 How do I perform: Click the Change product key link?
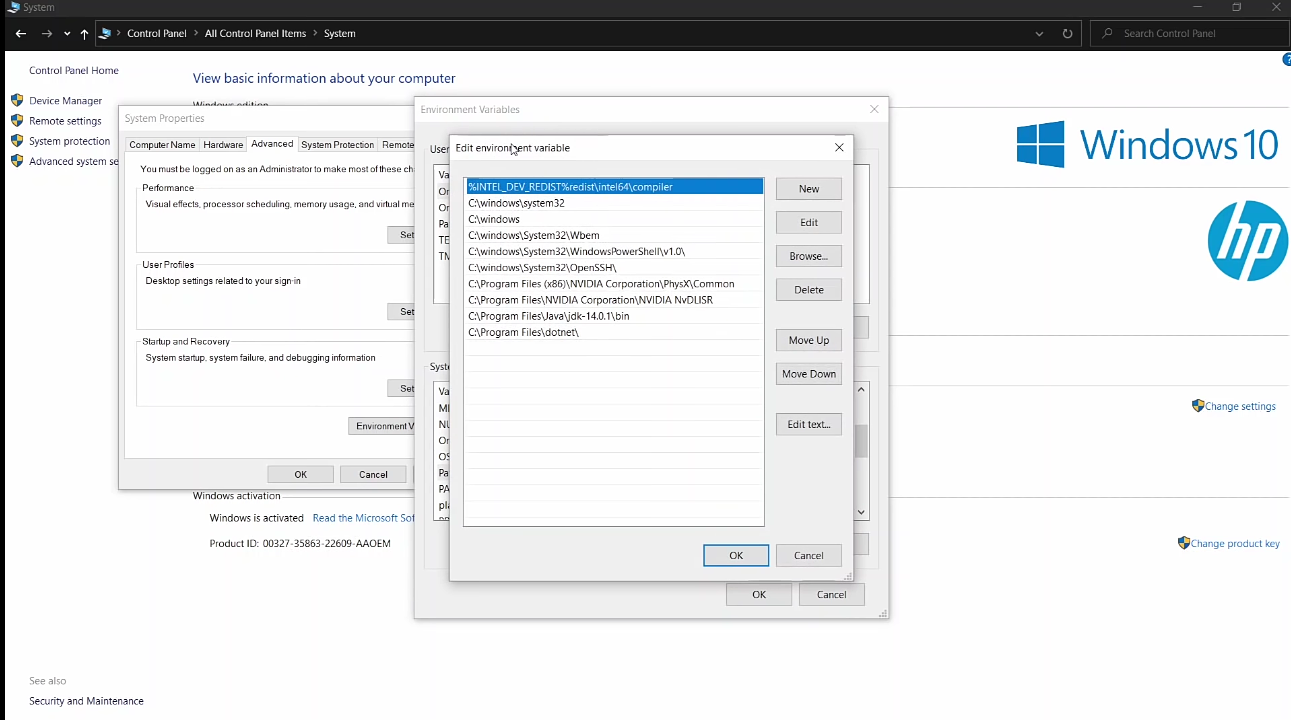pyautogui.click(x=1235, y=544)
